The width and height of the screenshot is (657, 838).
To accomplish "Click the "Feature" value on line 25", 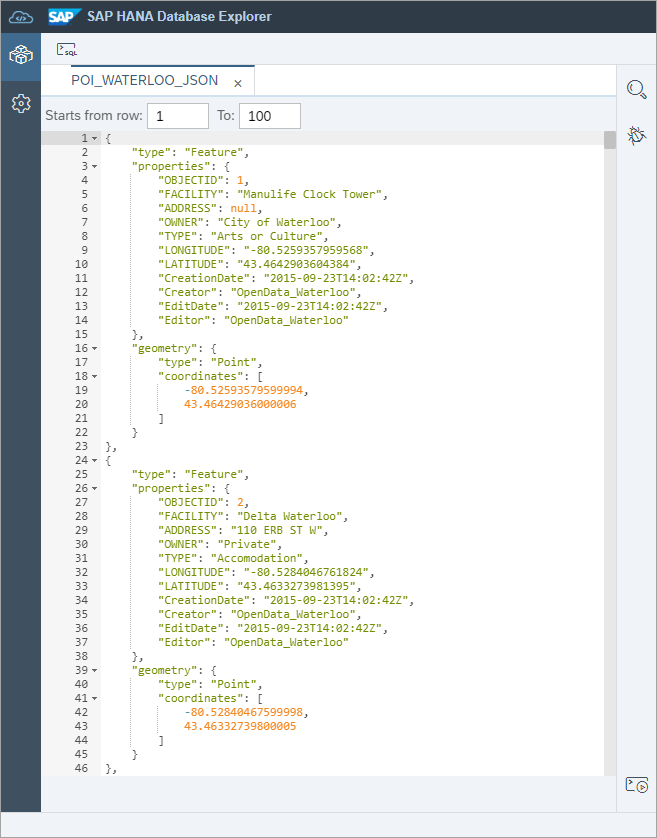I will click(214, 474).
